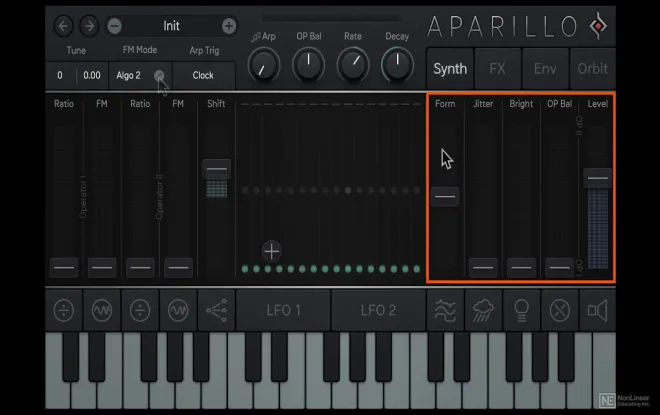Switch to the Orbit tab
Screen dimensions: 660x415
click(593, 69)
